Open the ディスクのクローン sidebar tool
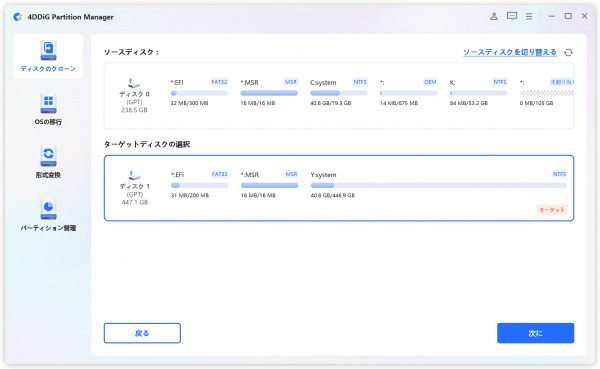600x369 pixels. (x=48, y=57)
